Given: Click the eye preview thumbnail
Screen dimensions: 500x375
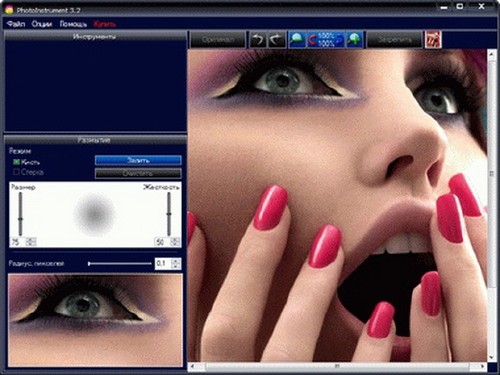Looking at the screenshot, I should pos(95,320).
